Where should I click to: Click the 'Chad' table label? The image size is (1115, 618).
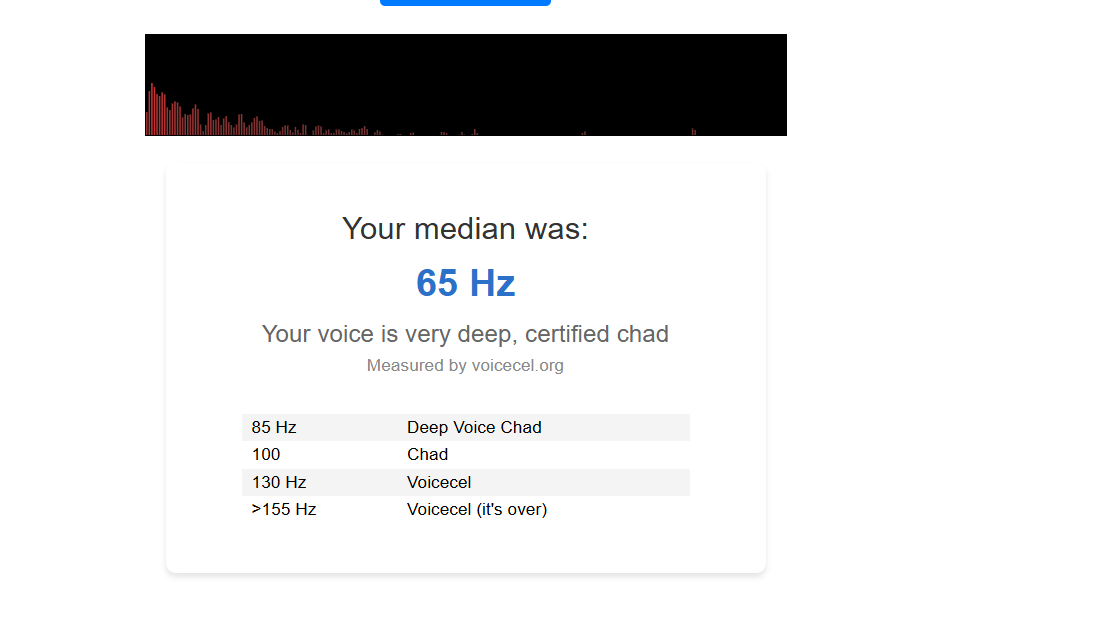coord(427,454)
